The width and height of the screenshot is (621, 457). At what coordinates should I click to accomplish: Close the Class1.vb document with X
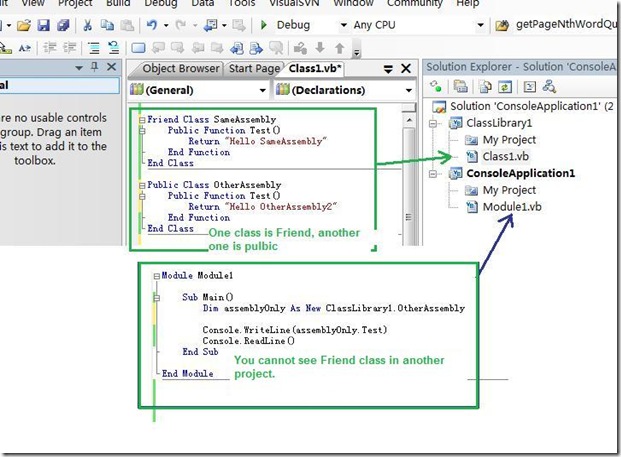(x=406, y=69)
